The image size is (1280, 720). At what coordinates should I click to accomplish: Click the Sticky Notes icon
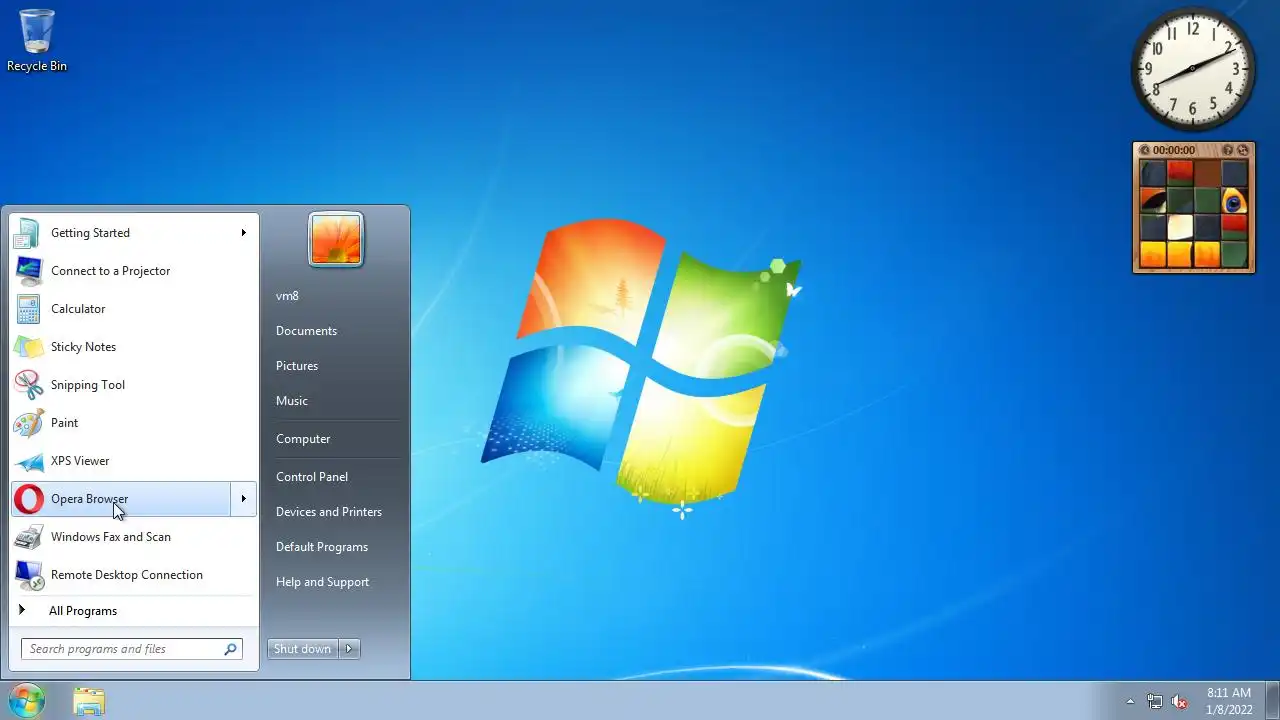28,347
